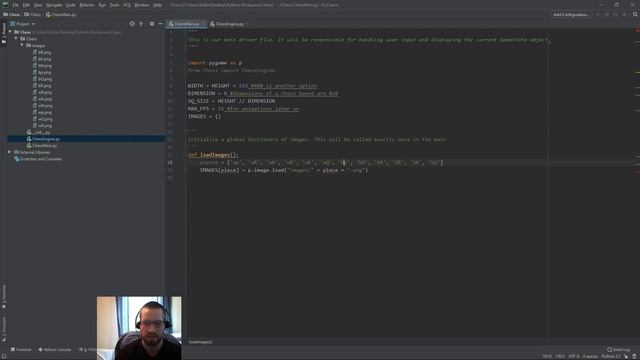Open the Event Log
640x360 pixels.
click(x=618, y=350)
